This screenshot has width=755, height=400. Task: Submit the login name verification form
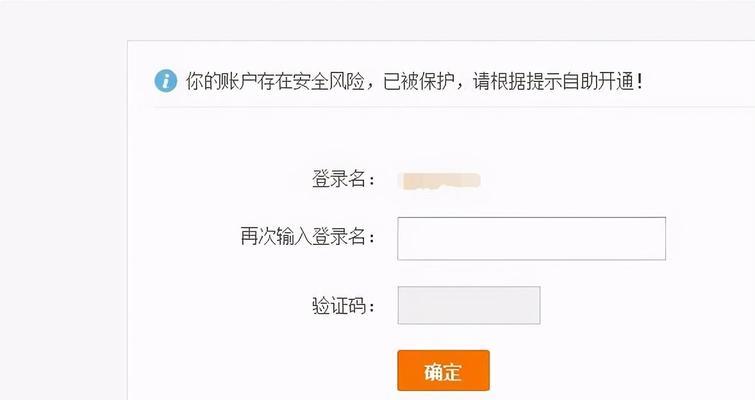(443, 370)
